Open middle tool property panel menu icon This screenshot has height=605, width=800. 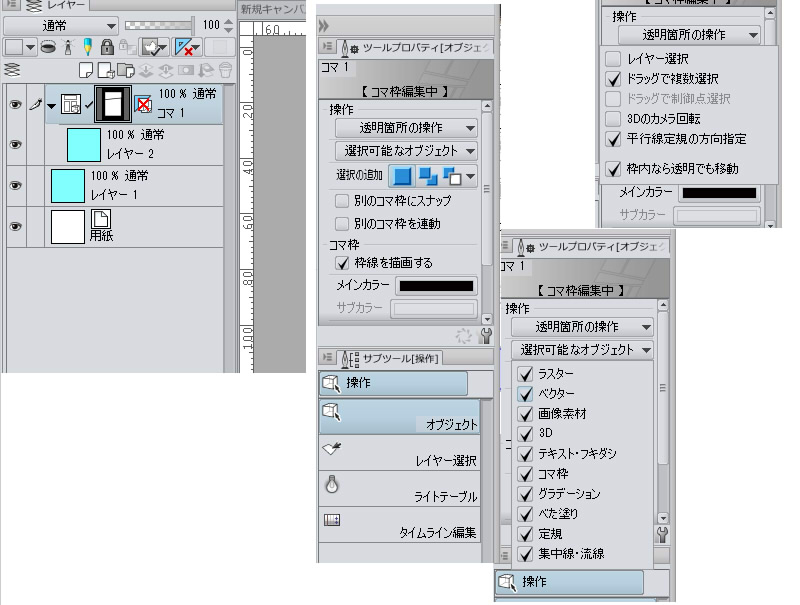click(x=327, y=47)
